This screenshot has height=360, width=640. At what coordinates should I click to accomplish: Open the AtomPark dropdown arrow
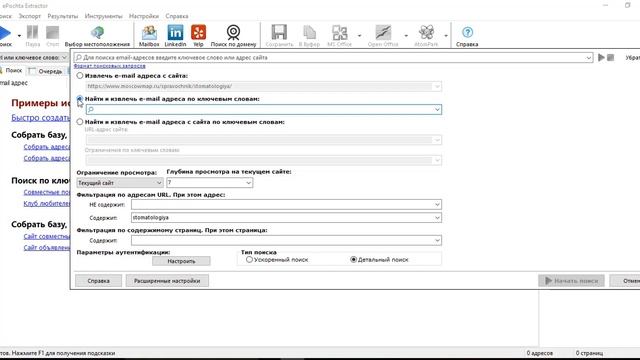tap(446, 36)
